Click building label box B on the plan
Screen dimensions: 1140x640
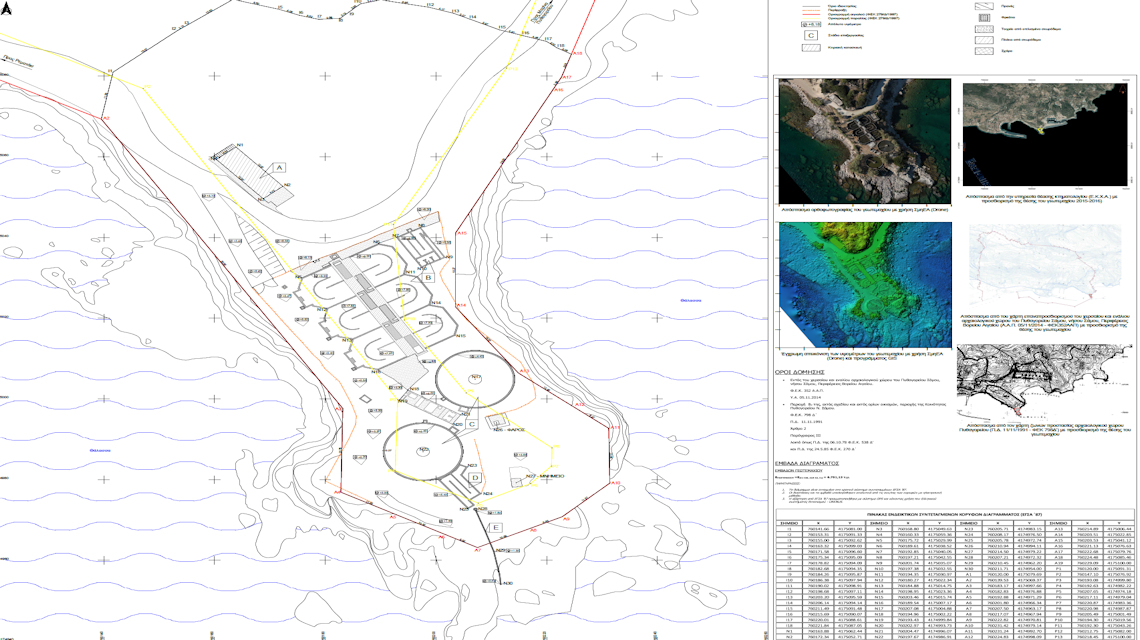tap(428, 278)
